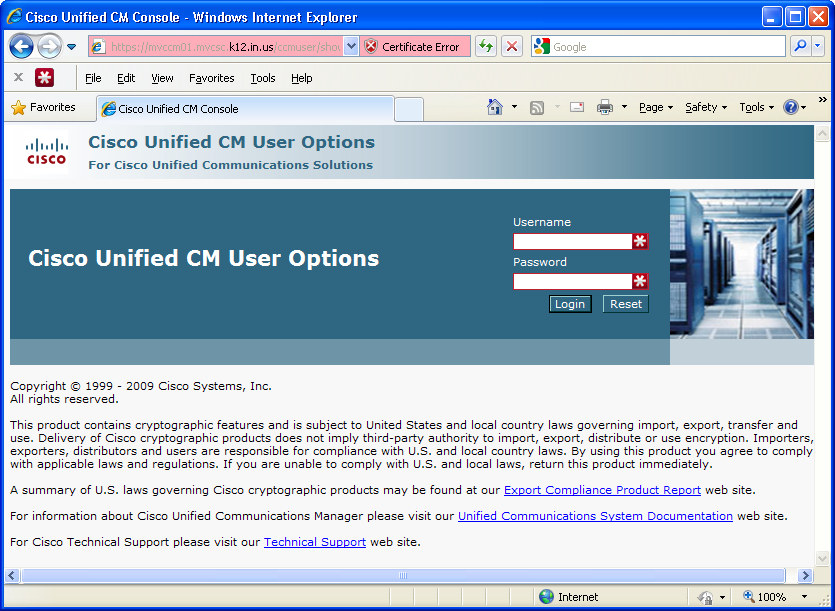Click the blue Help question mark icon
The image size is (835, 611).
tap(791, 108)
